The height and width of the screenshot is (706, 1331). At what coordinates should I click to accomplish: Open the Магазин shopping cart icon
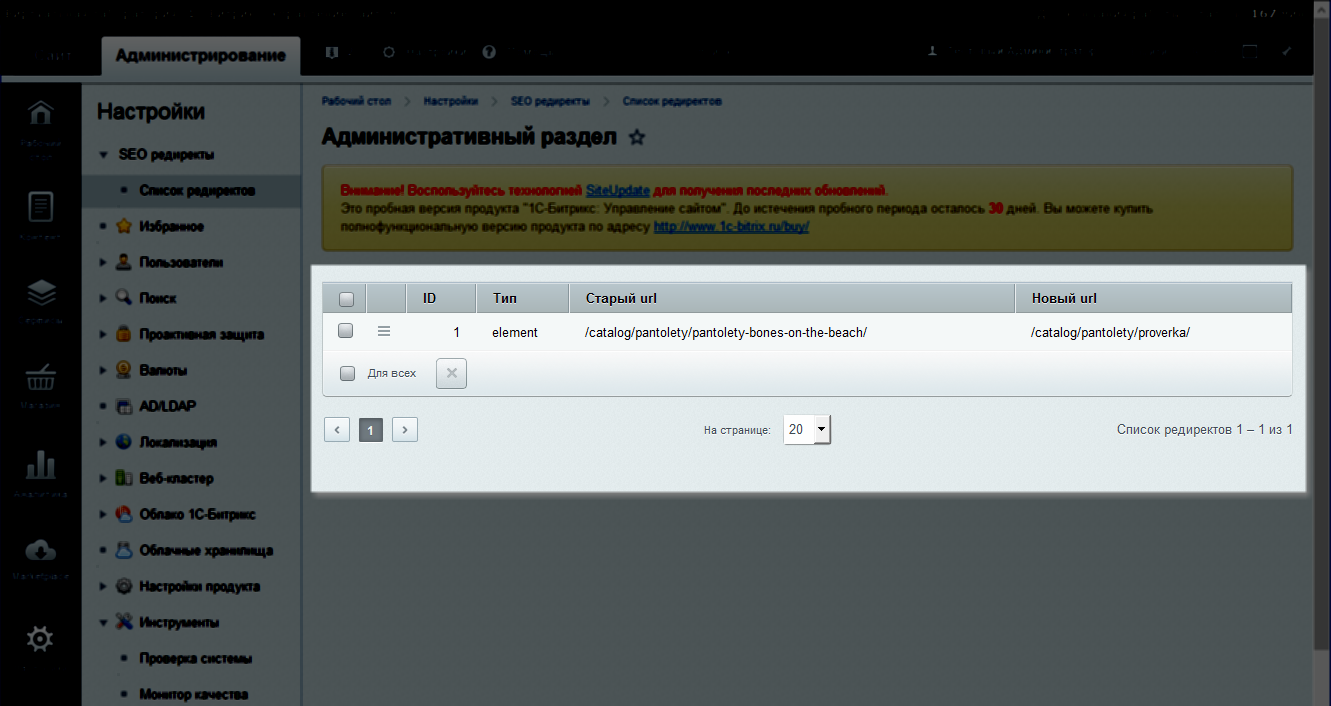tap(40, 378)
